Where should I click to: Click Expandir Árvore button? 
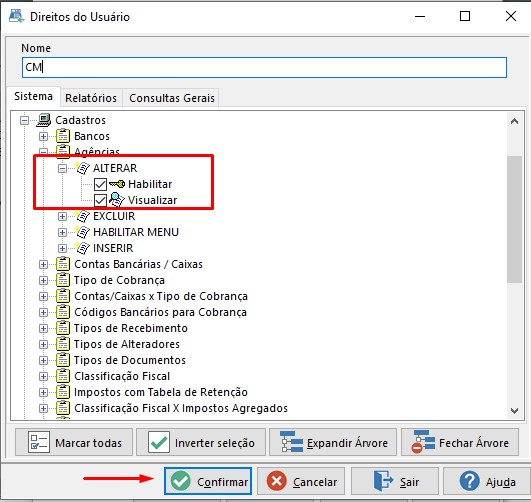[333, 442]
